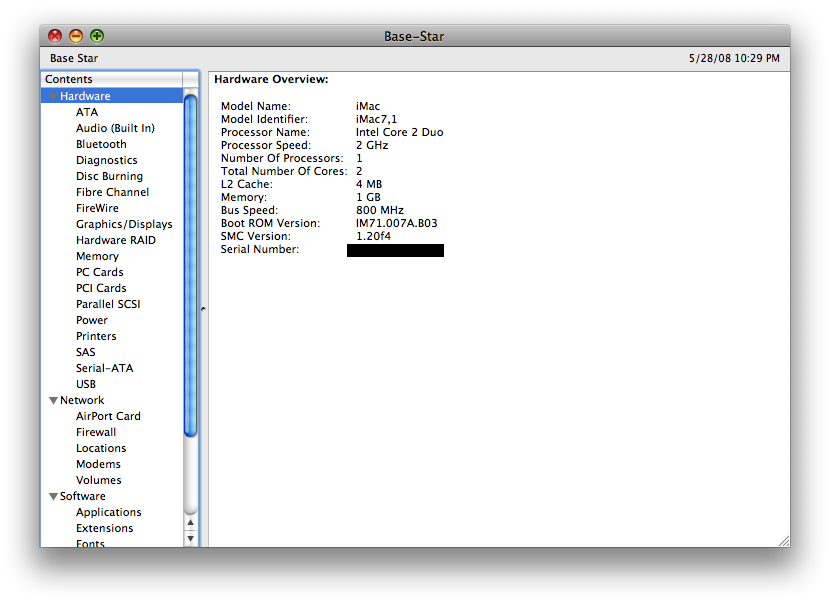This screenshot has height=602, width=830.
Task: Click the sidebar scroll up arrow
Action: click(191, 523)
